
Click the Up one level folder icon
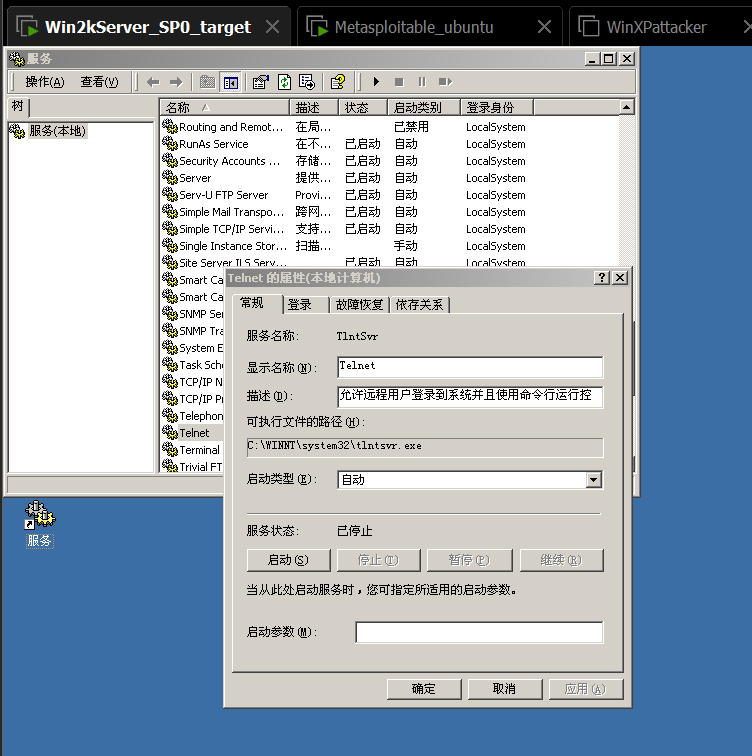tap(207, 82)
